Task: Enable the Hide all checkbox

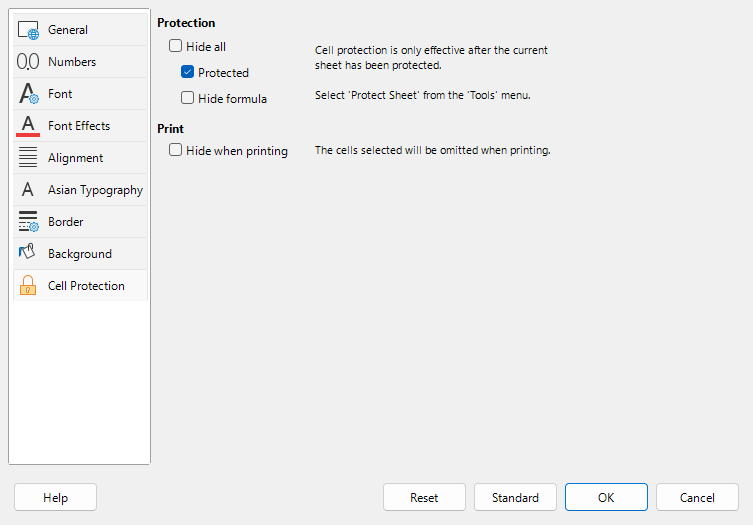Action: [175, 46]
